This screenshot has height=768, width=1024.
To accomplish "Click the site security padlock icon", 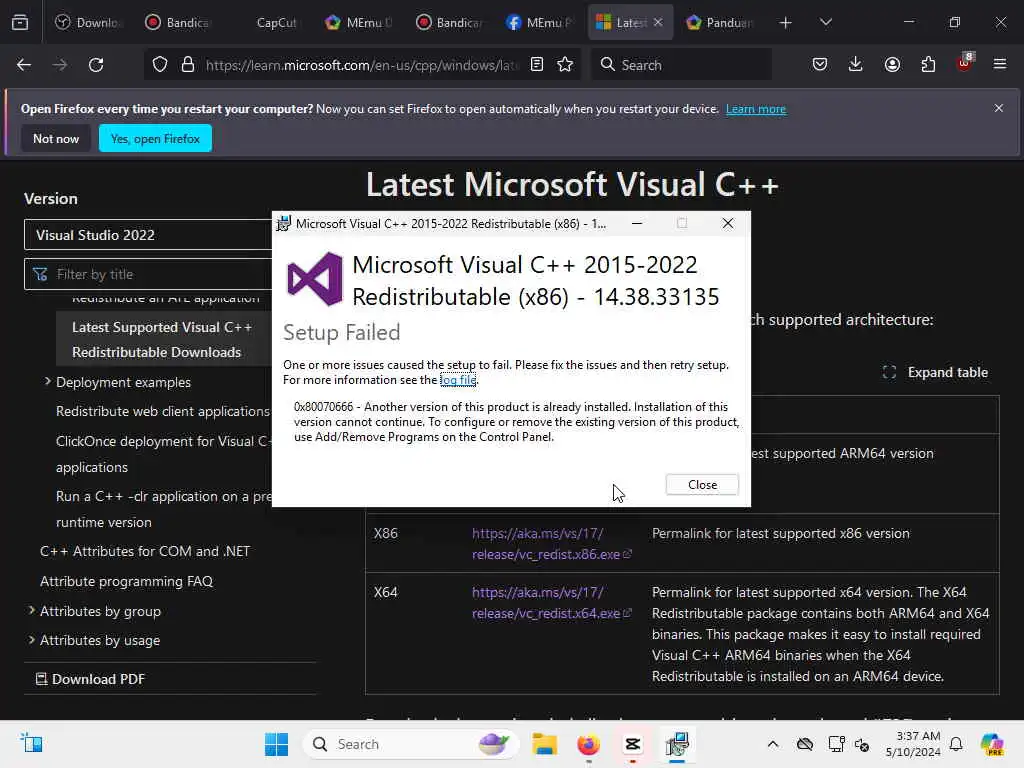I will (x=188, y=65).
